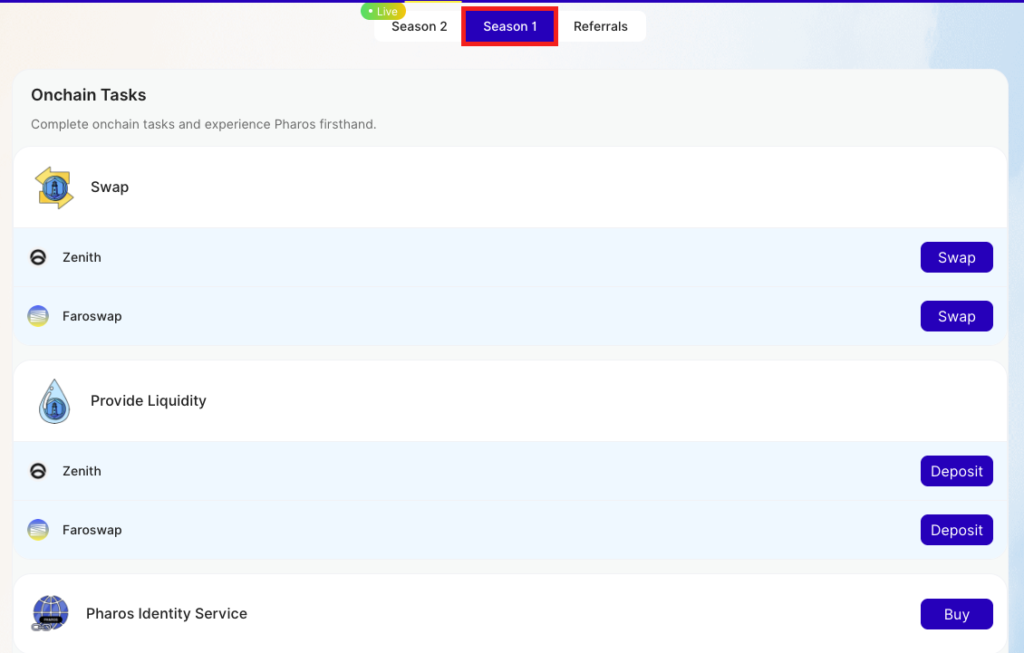Image resolution: width=1024 pixels, height=653 pixels.
Task: Hit the Deposit button for Faroswap
Action: point(956,530)
